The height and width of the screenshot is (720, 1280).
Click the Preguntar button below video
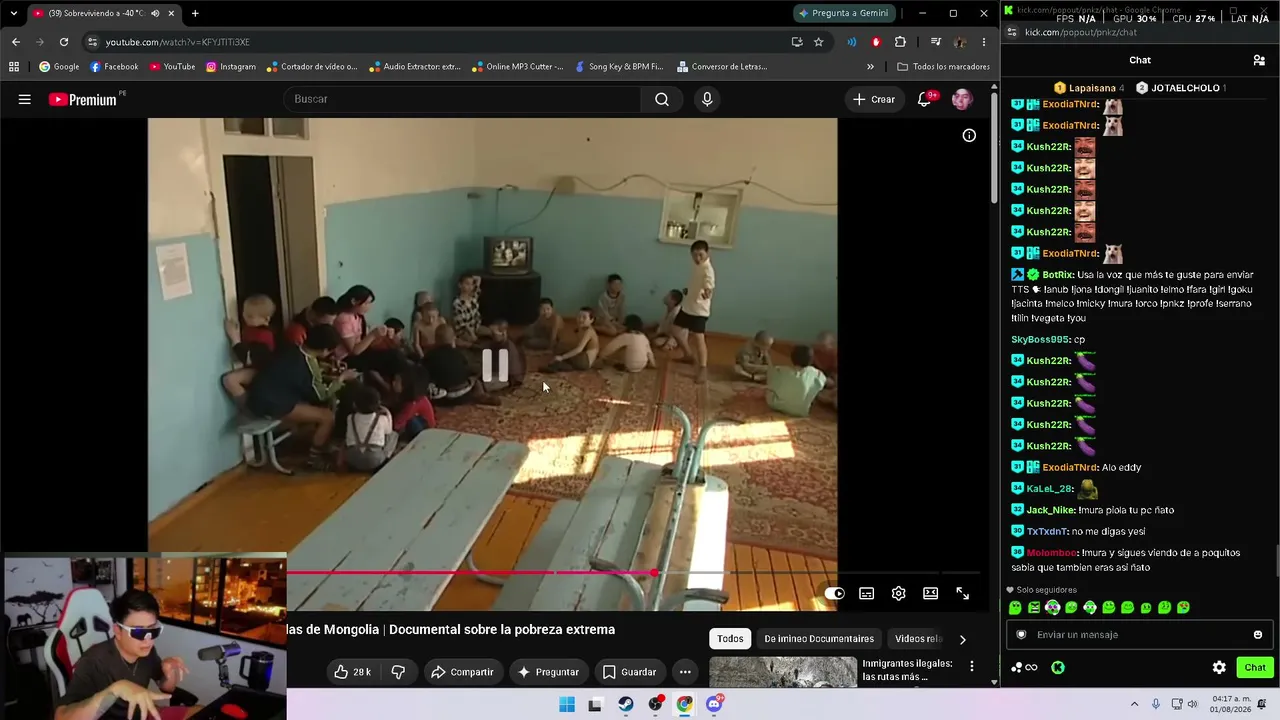pyautogui.click(x=548, y=672)
